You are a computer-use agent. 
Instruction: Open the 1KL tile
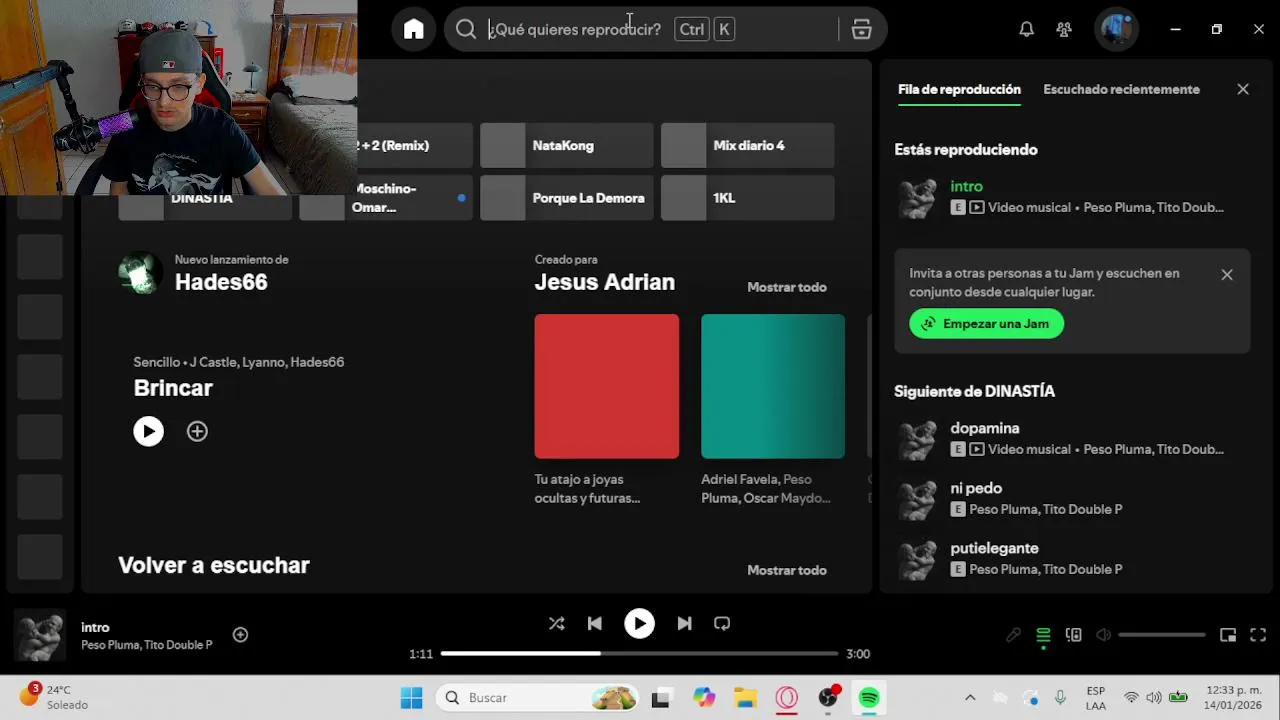748,198
